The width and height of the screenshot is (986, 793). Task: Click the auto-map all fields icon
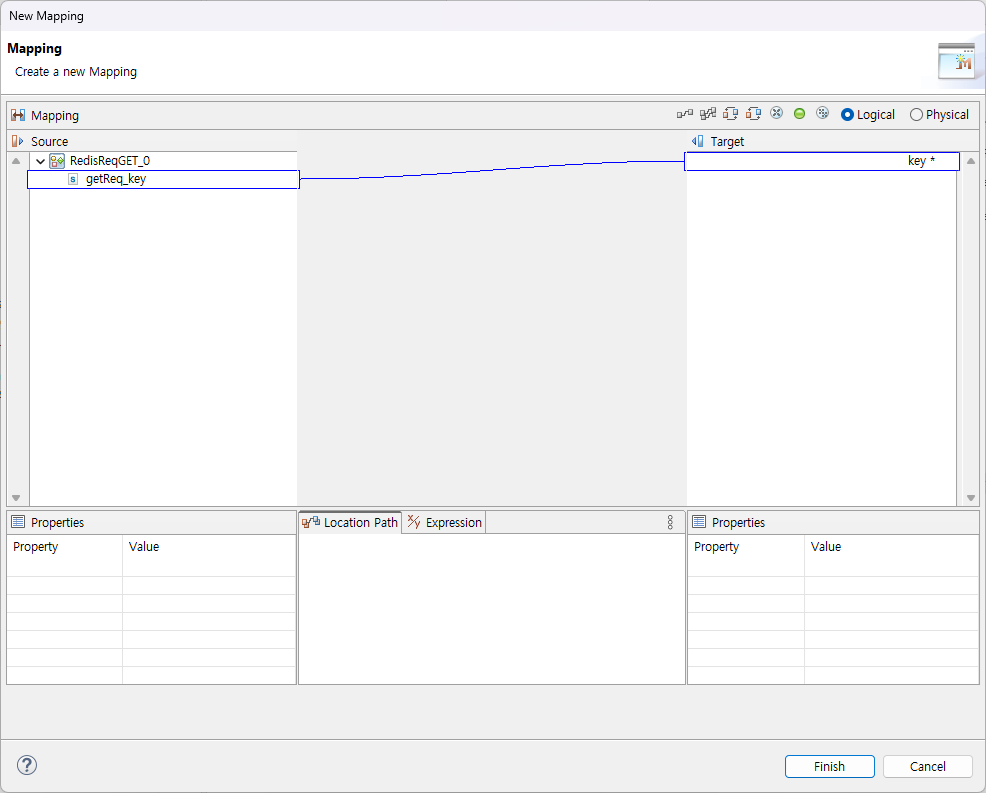pyautogui.click(x=708, y=113)
